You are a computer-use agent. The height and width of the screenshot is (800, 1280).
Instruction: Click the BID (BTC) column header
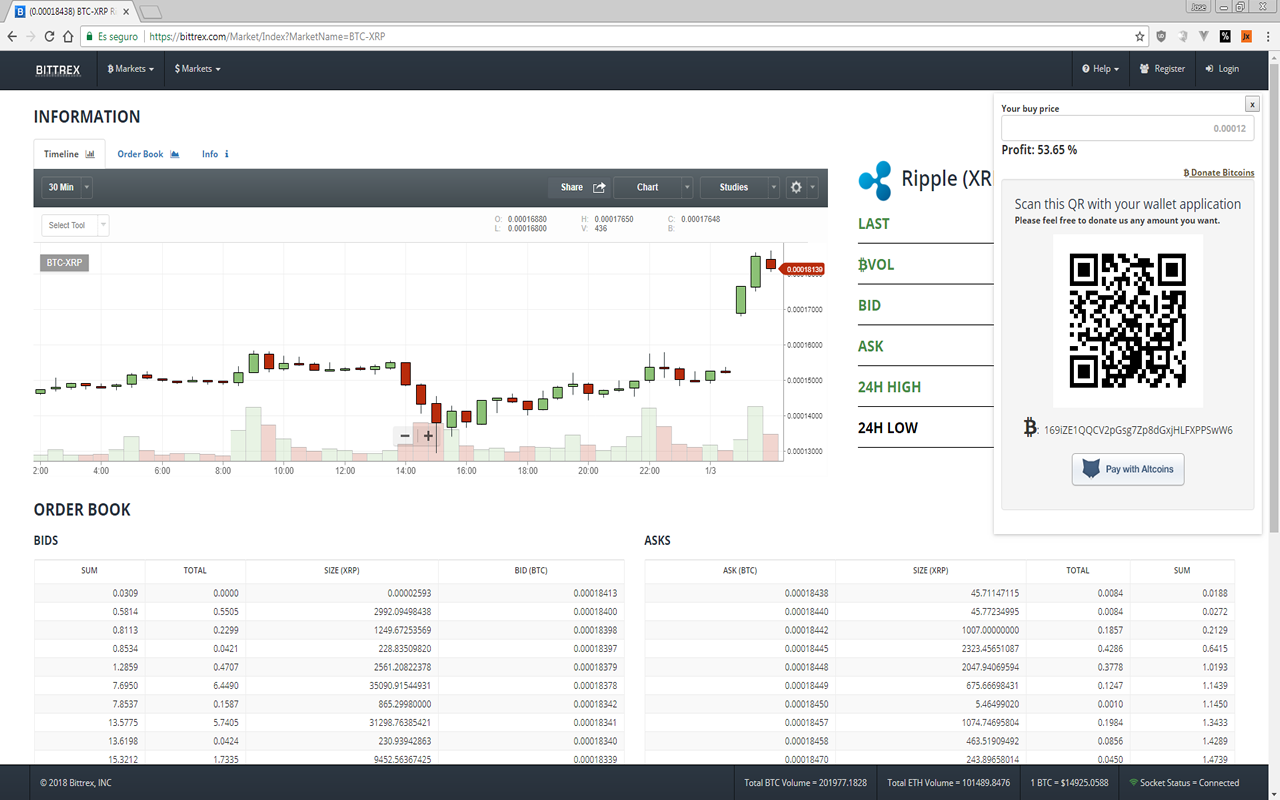tap(531, 571)
